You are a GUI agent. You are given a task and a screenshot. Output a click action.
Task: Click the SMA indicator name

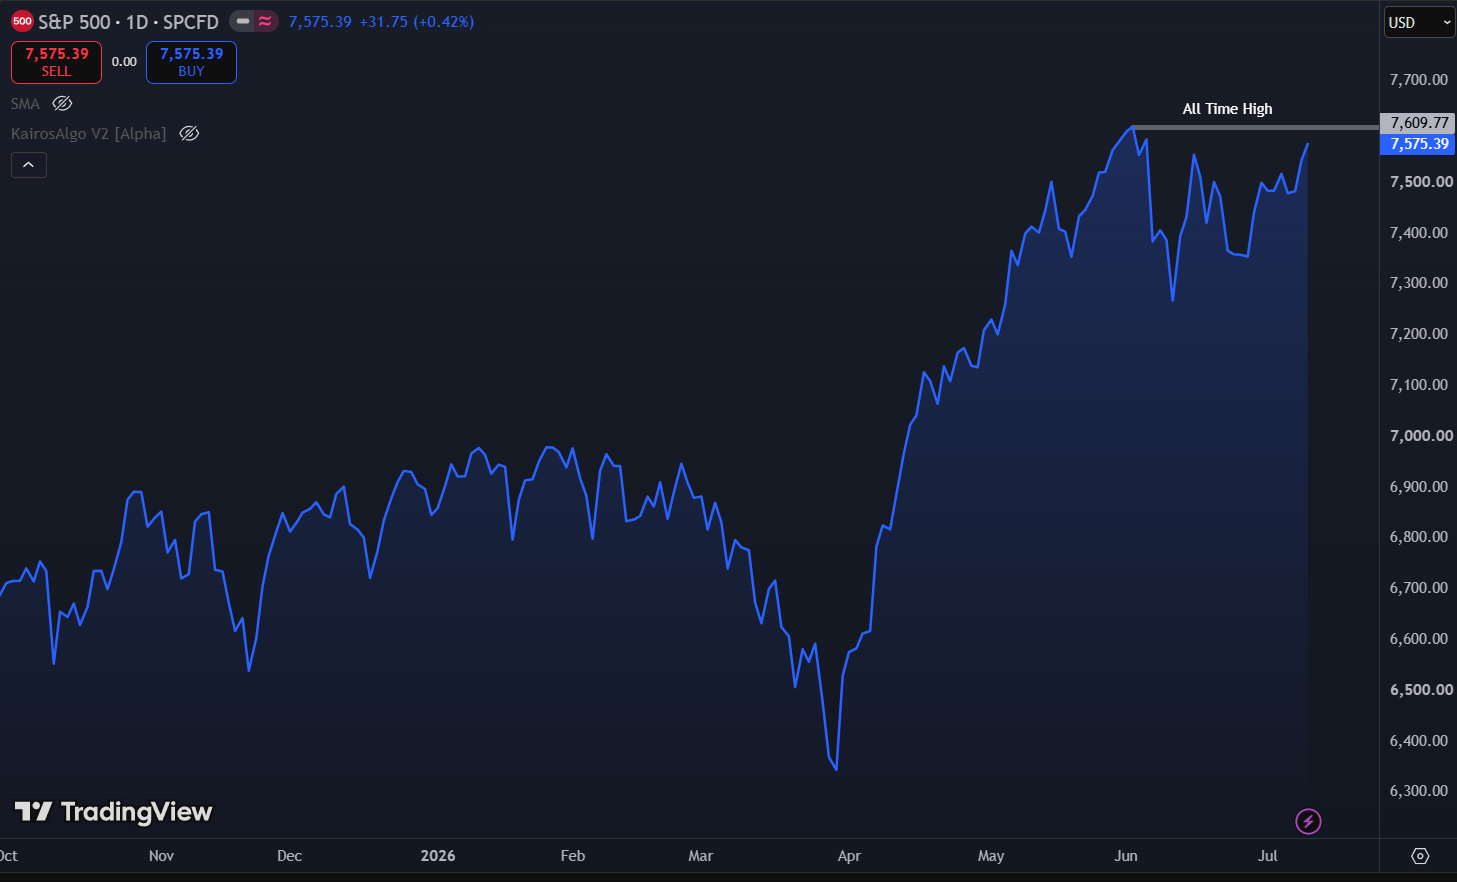(x=25, y=104)
